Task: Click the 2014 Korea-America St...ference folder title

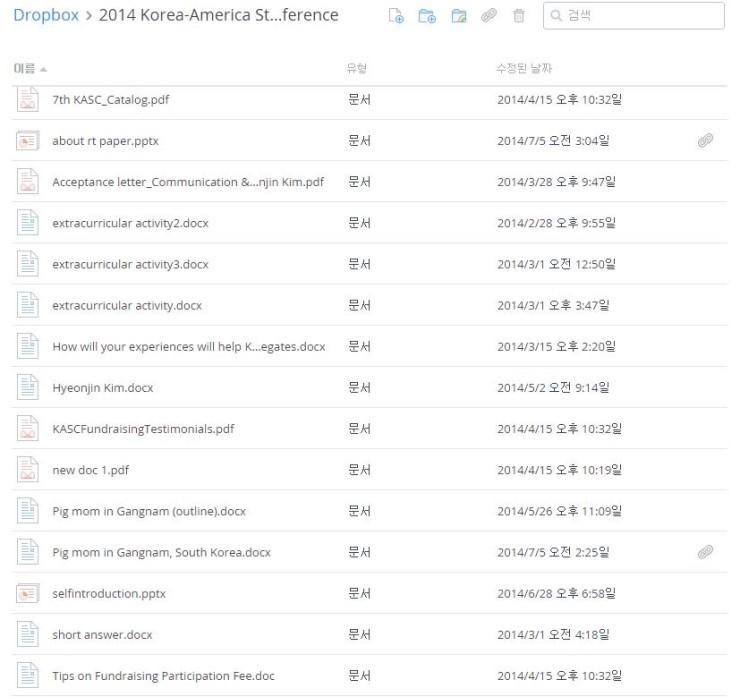Action: tap(219, 15)
